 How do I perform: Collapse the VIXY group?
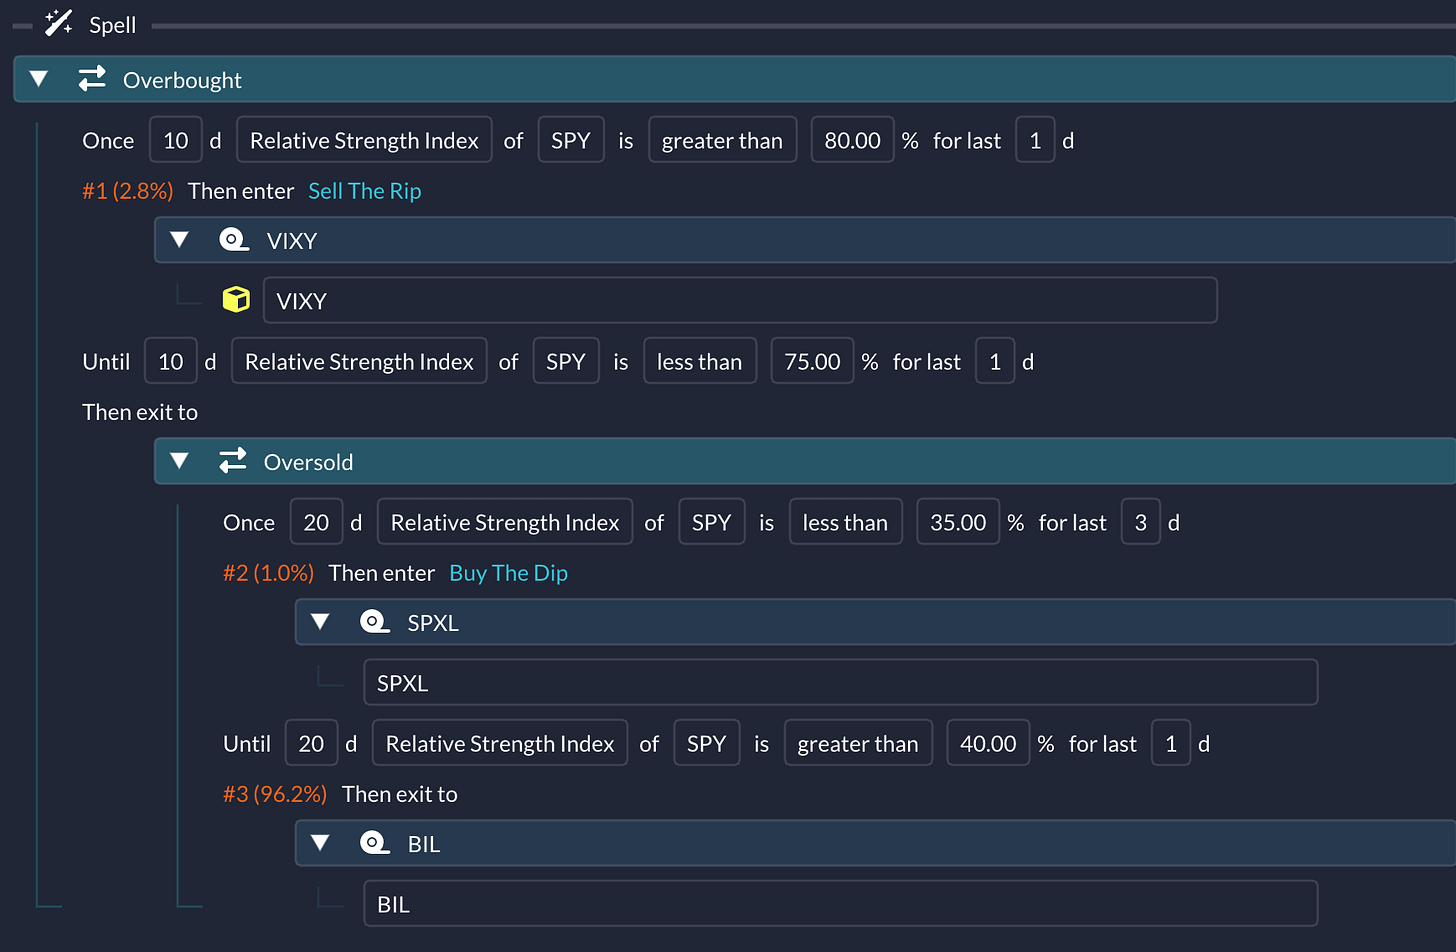(180, 240)
